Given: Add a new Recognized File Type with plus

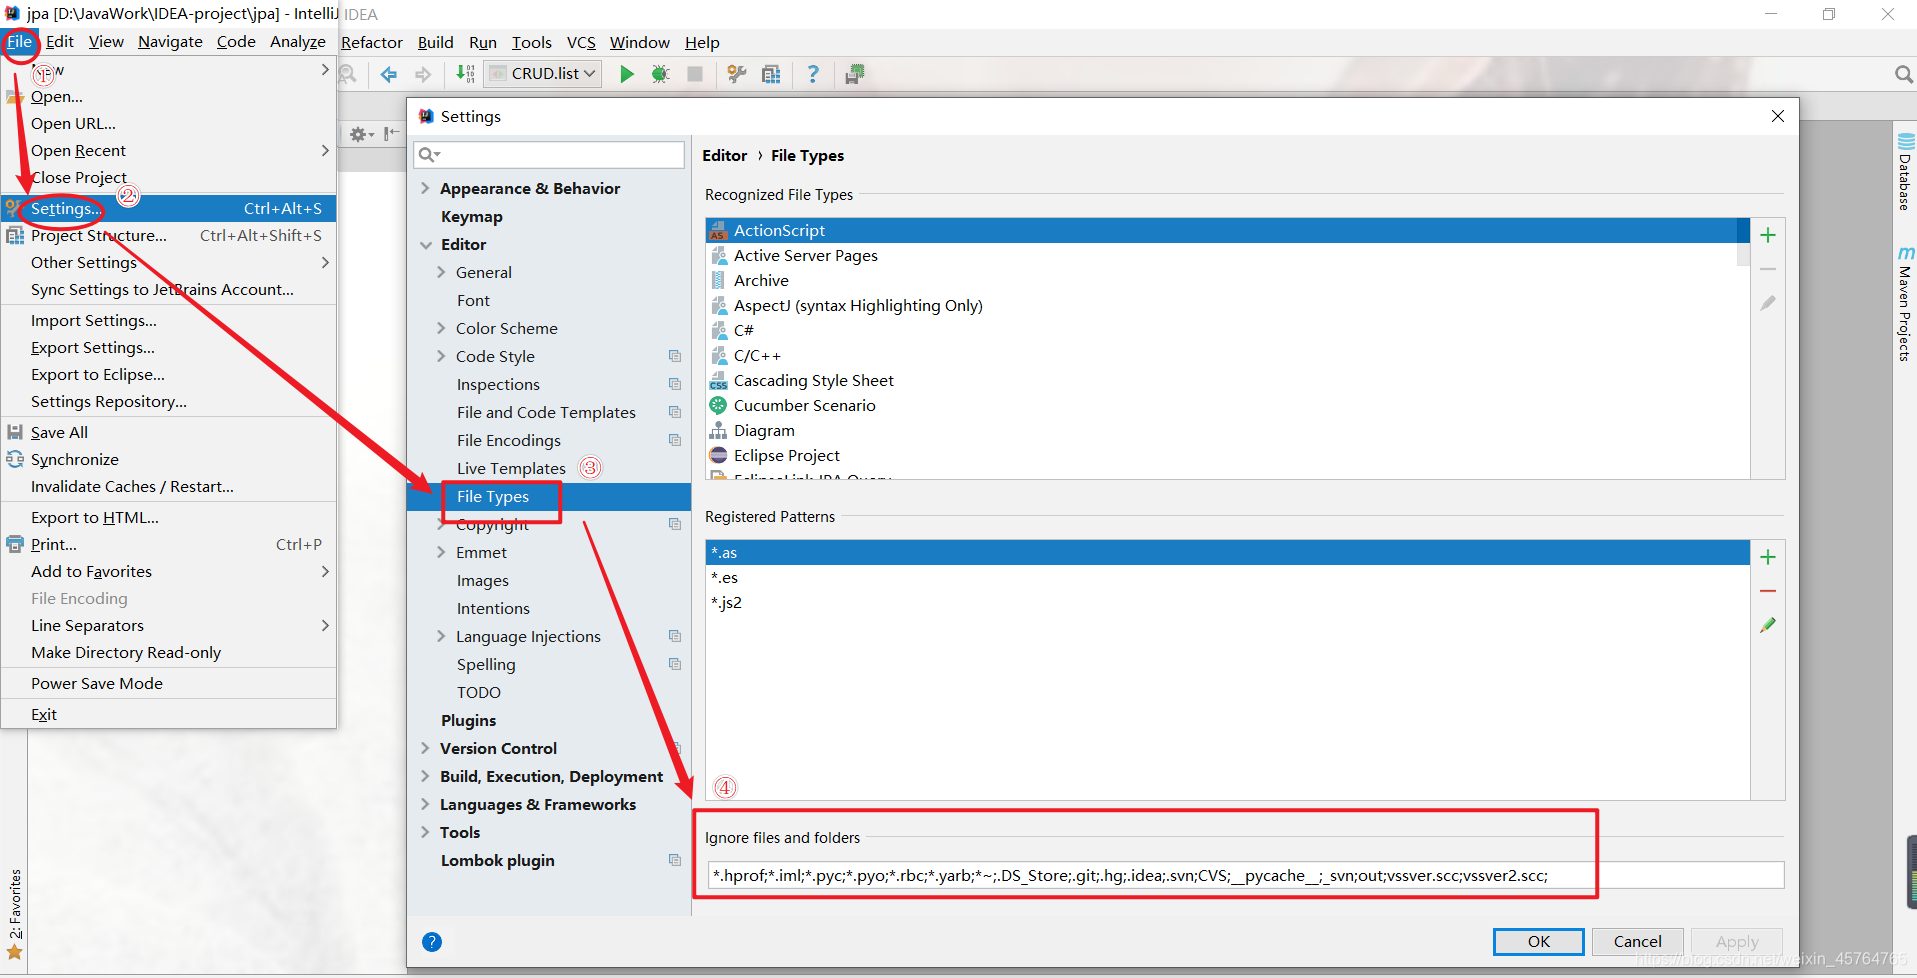Looking at the screenshot, I should 1768,235.
